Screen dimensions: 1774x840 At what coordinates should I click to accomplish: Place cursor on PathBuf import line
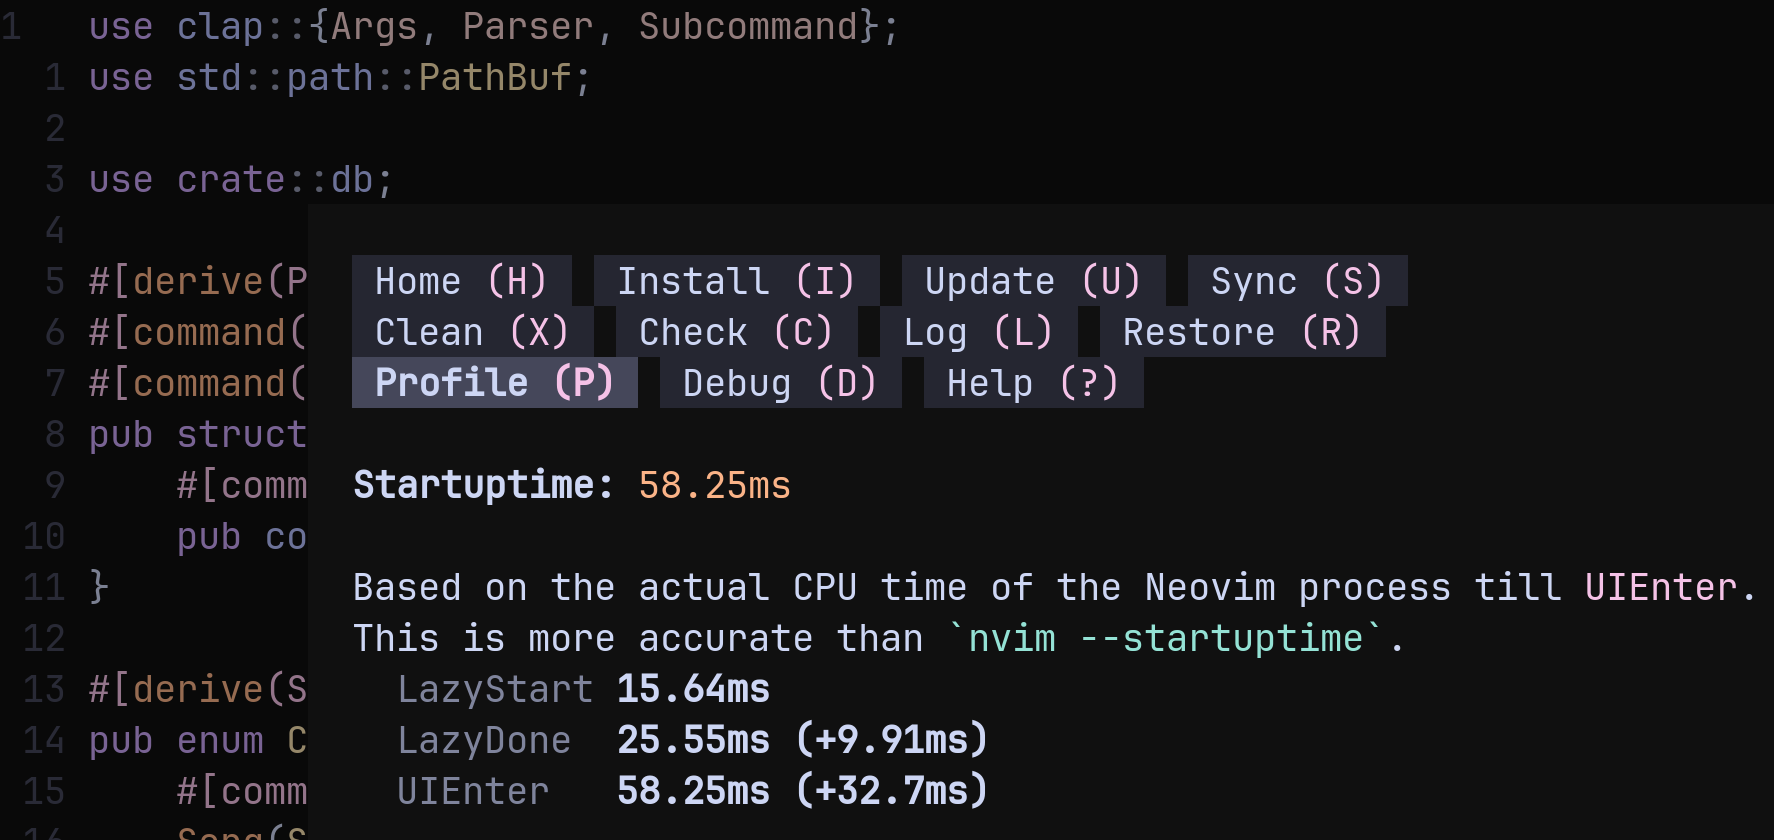tap(340, 78)
